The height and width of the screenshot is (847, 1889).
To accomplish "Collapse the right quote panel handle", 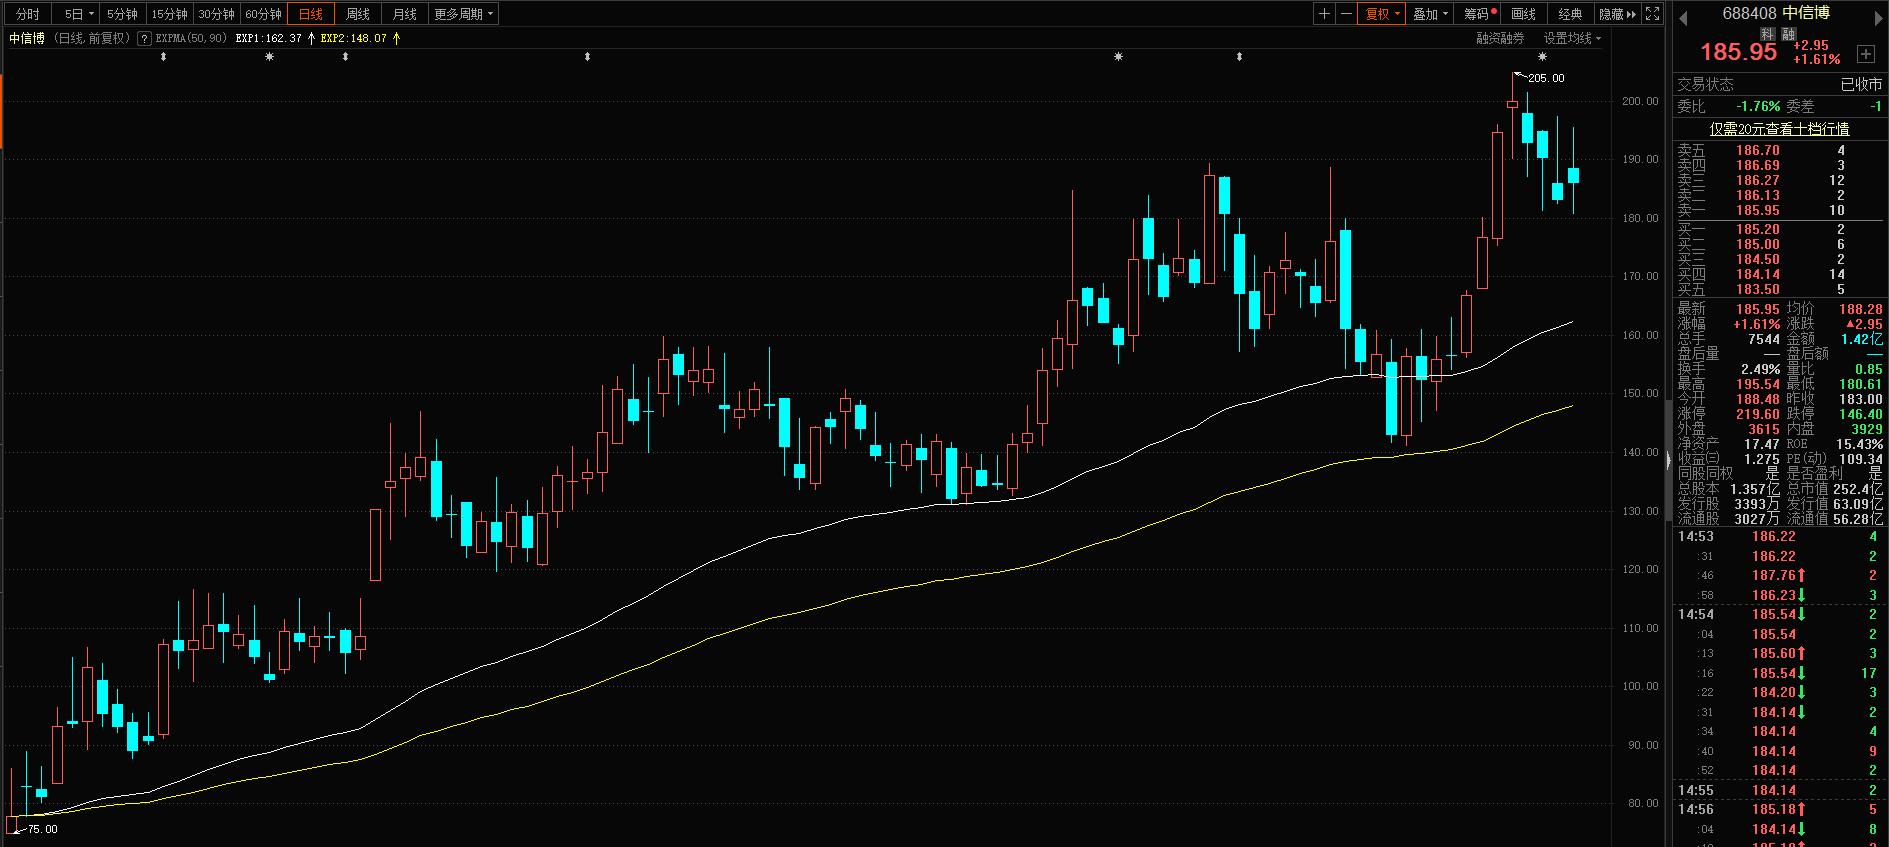I will pyautogui.click(x=1668, y=460).
